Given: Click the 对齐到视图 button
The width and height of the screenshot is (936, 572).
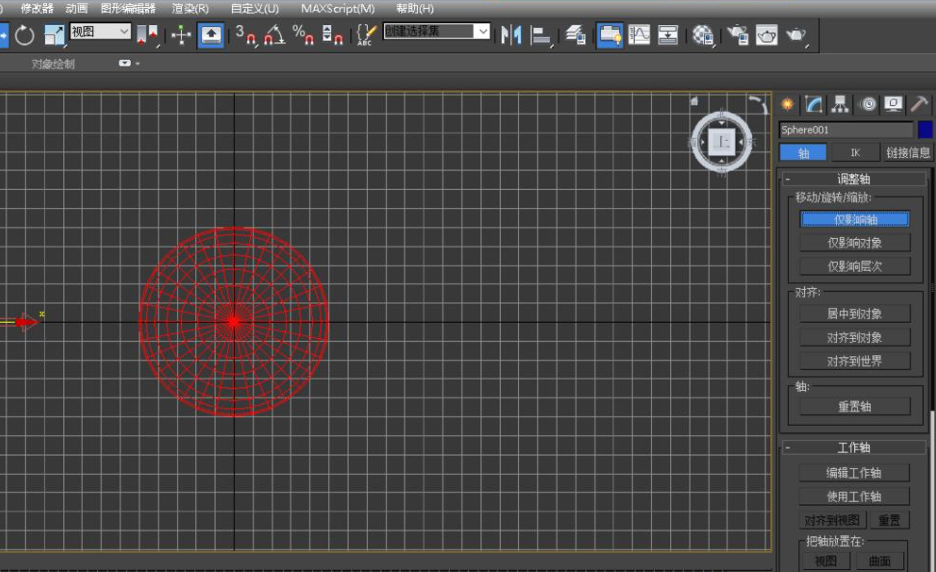Looking at the screenshot, I should pyautogui.click(x=832, y=520).
